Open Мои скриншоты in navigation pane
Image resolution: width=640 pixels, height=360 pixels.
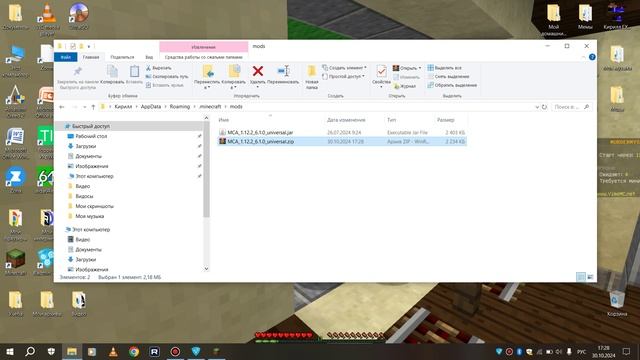(x=94, y=207)
